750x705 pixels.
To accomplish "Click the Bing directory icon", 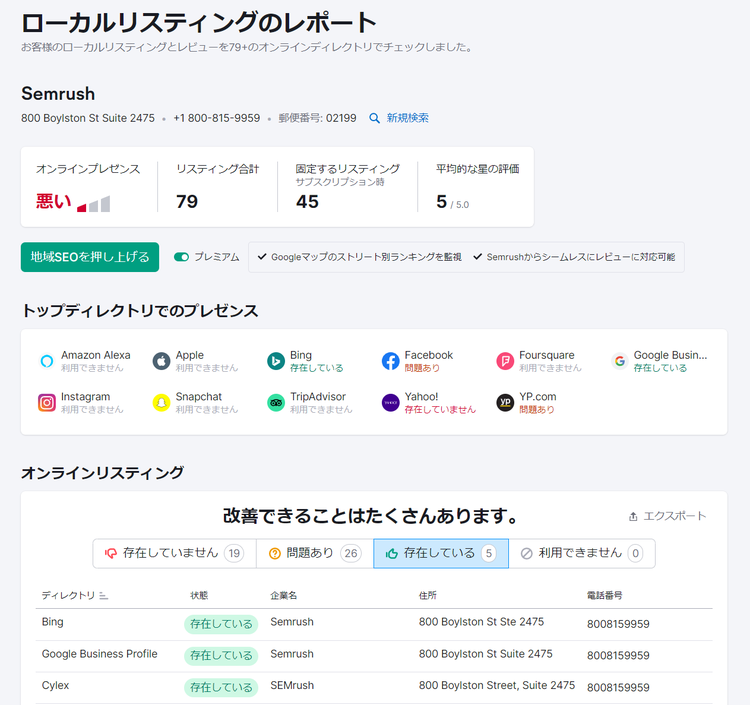I will (x=276, y=361).
